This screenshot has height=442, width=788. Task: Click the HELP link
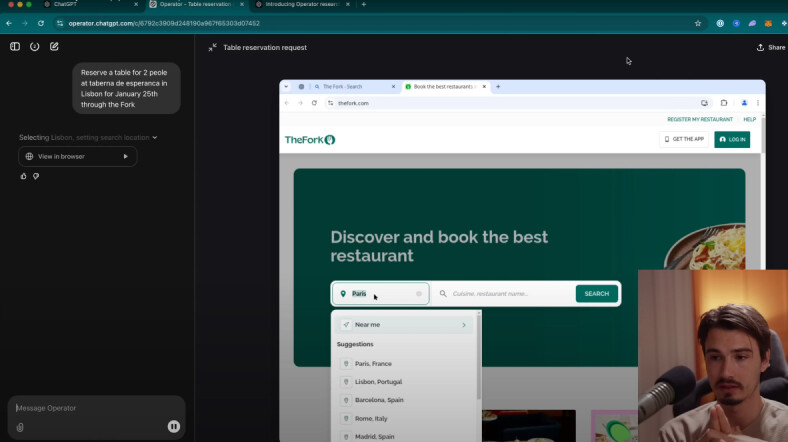click(x=749, y=120)
